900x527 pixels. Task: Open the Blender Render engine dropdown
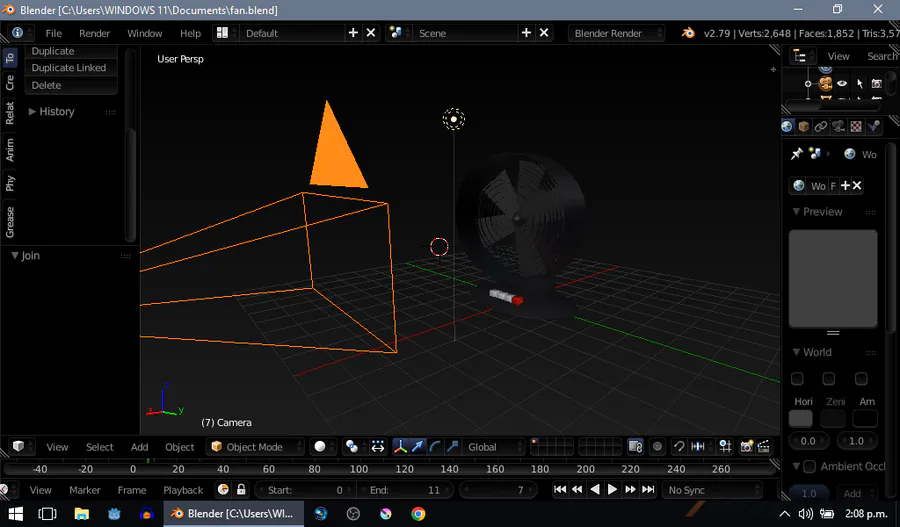(616, 33)
